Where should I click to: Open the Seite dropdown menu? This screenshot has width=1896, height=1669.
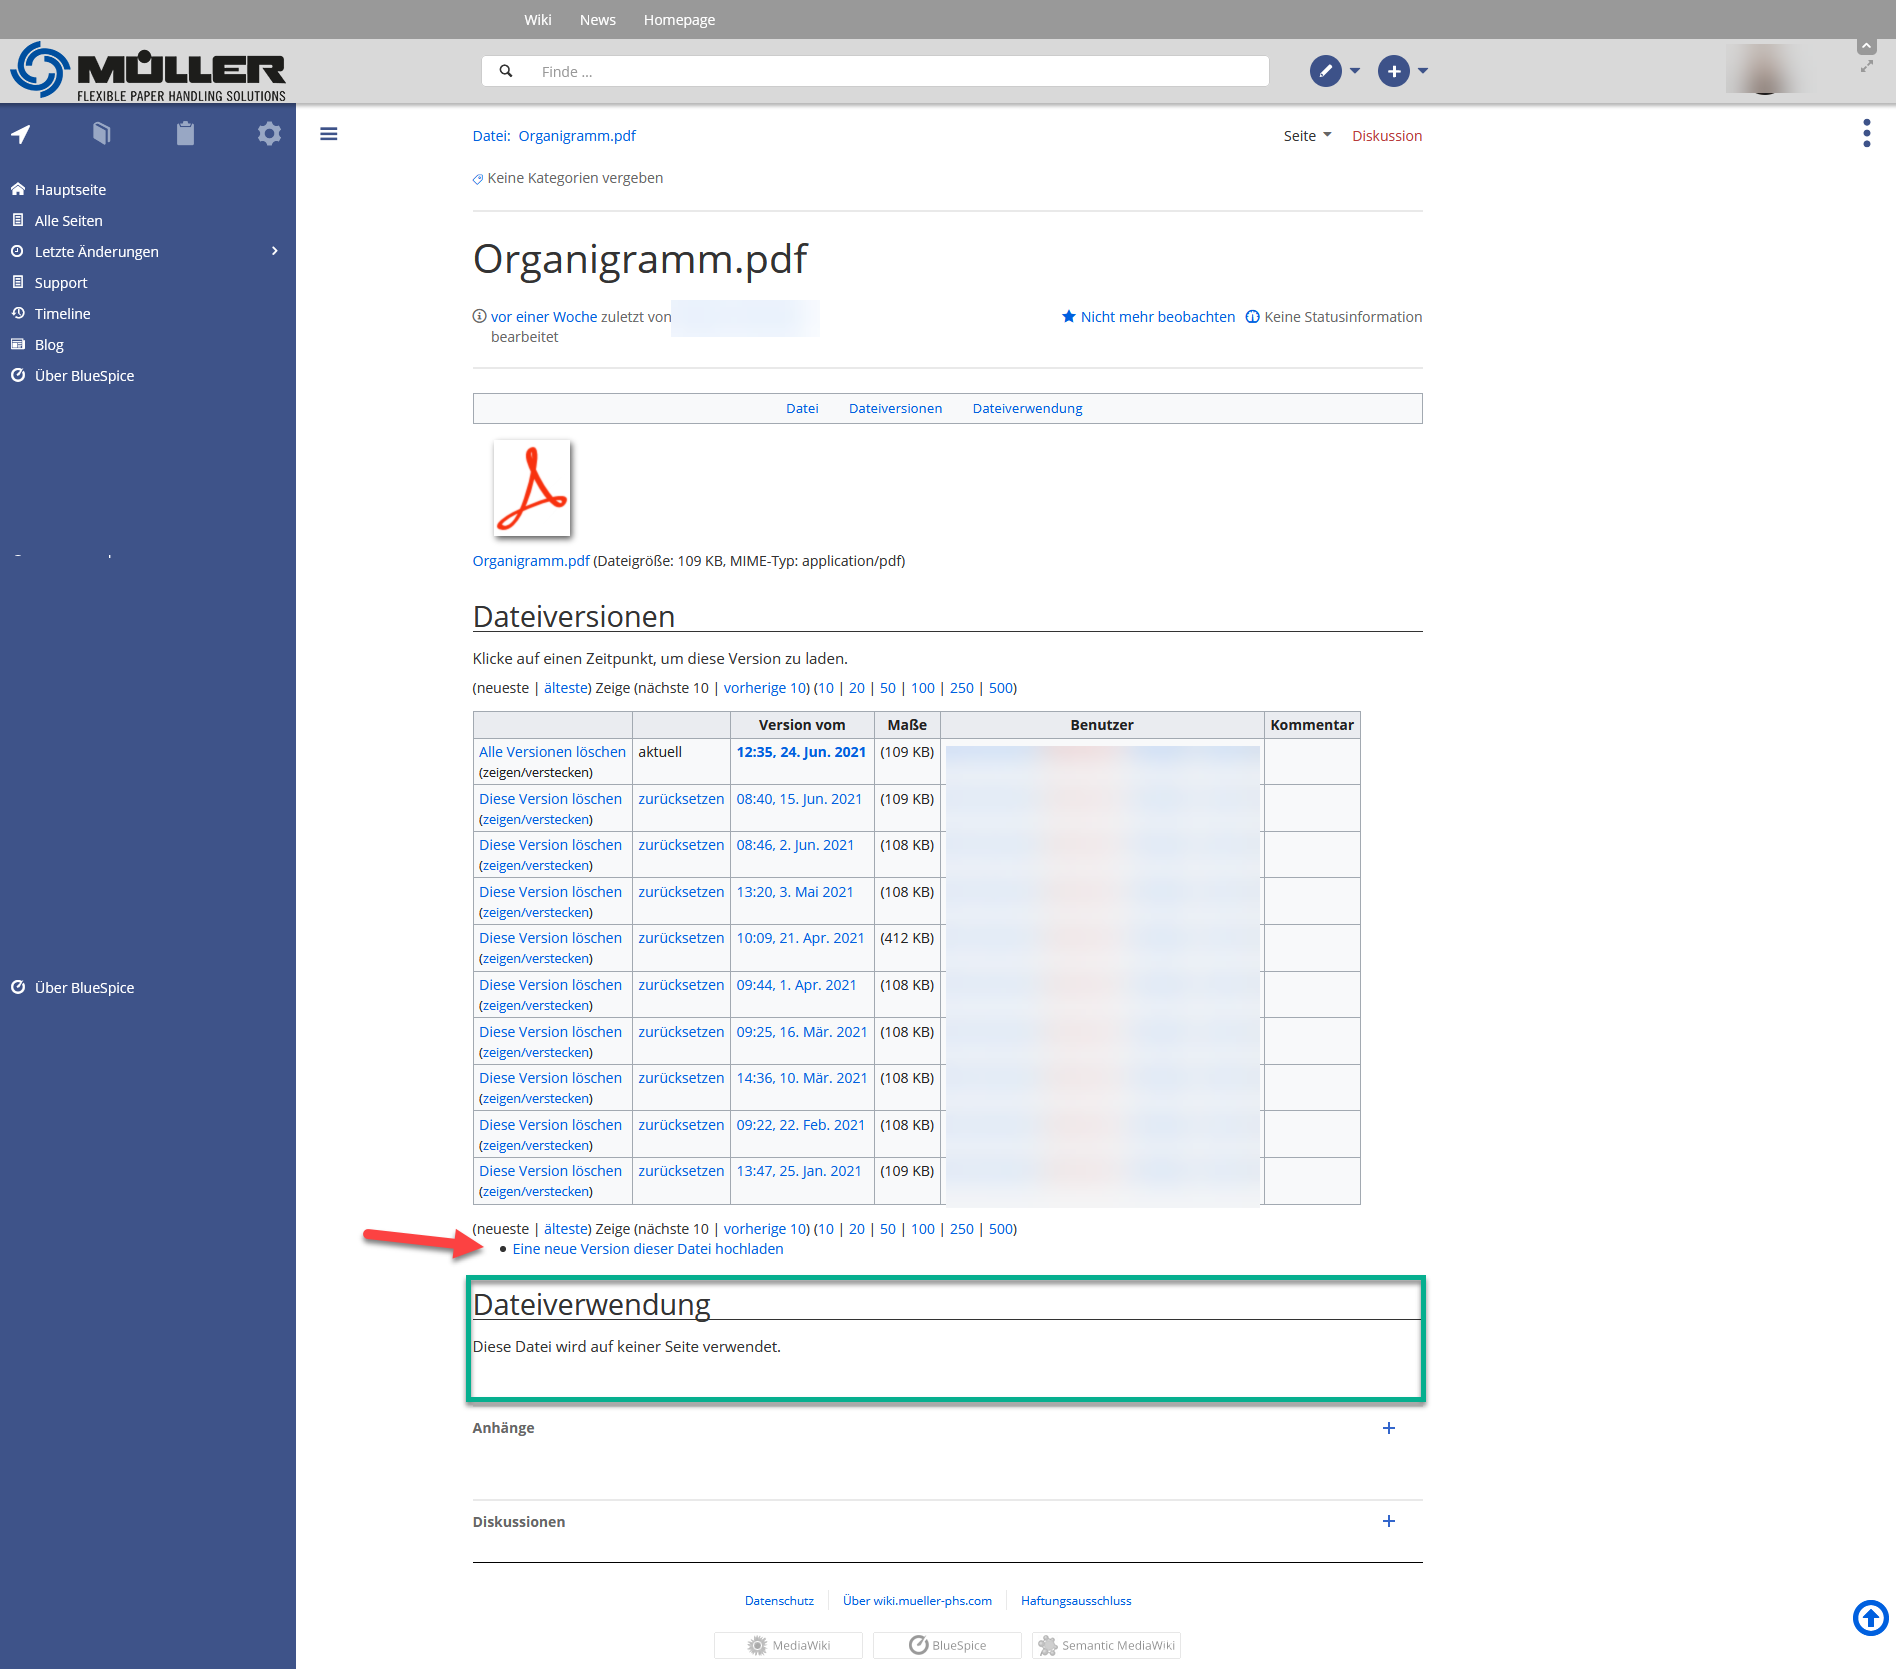click(1307, 136)
